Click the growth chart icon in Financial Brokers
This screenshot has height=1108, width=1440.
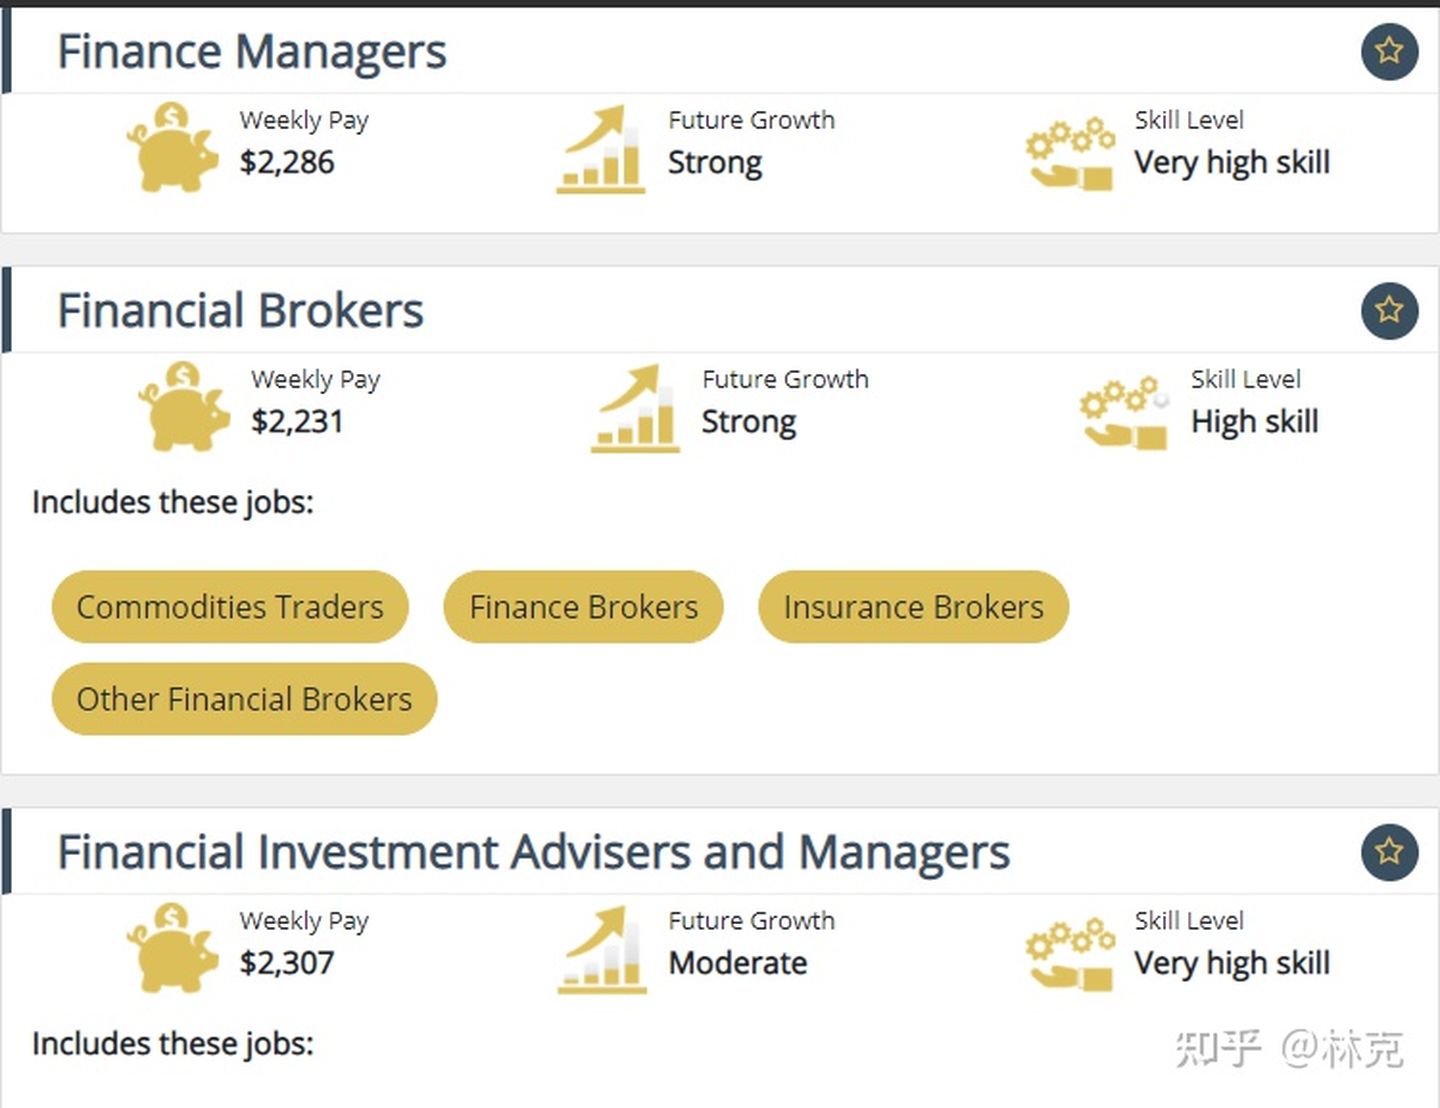click(635, 408)
